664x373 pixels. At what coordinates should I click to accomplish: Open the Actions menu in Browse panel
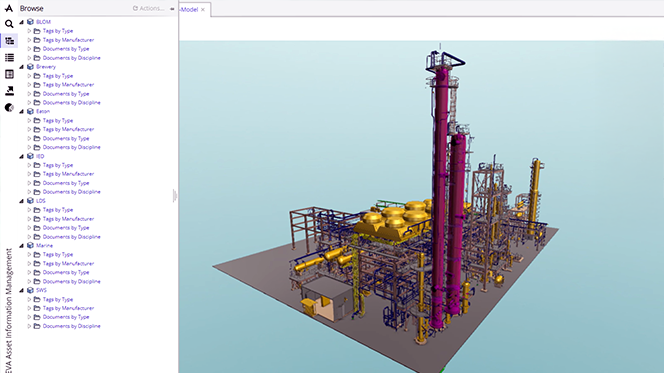[148, 8]
